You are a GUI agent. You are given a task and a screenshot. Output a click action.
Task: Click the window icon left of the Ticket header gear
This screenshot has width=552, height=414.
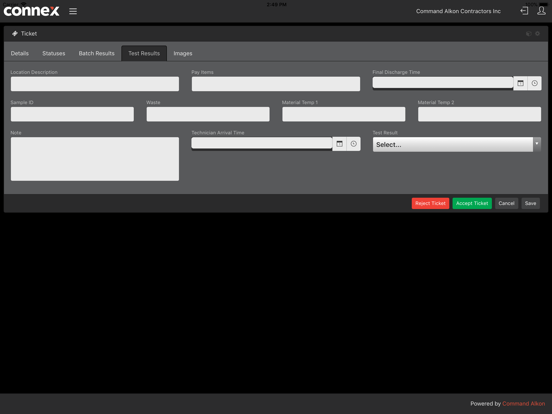(528, 33)
